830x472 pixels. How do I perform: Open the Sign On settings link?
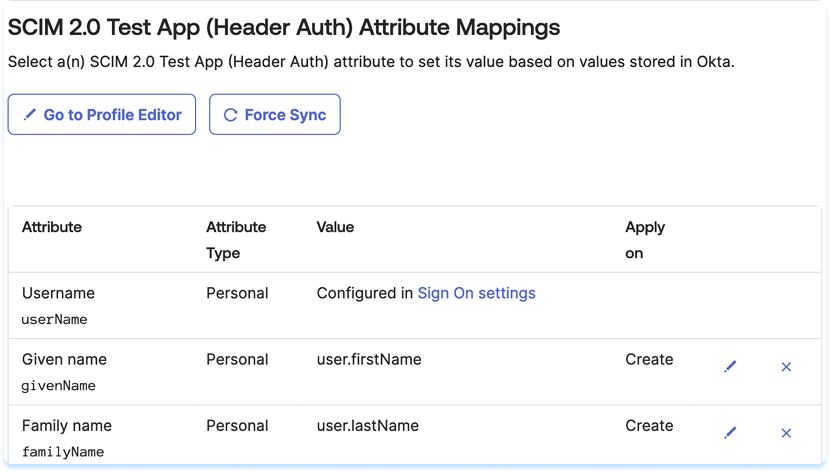coord(476,293)
